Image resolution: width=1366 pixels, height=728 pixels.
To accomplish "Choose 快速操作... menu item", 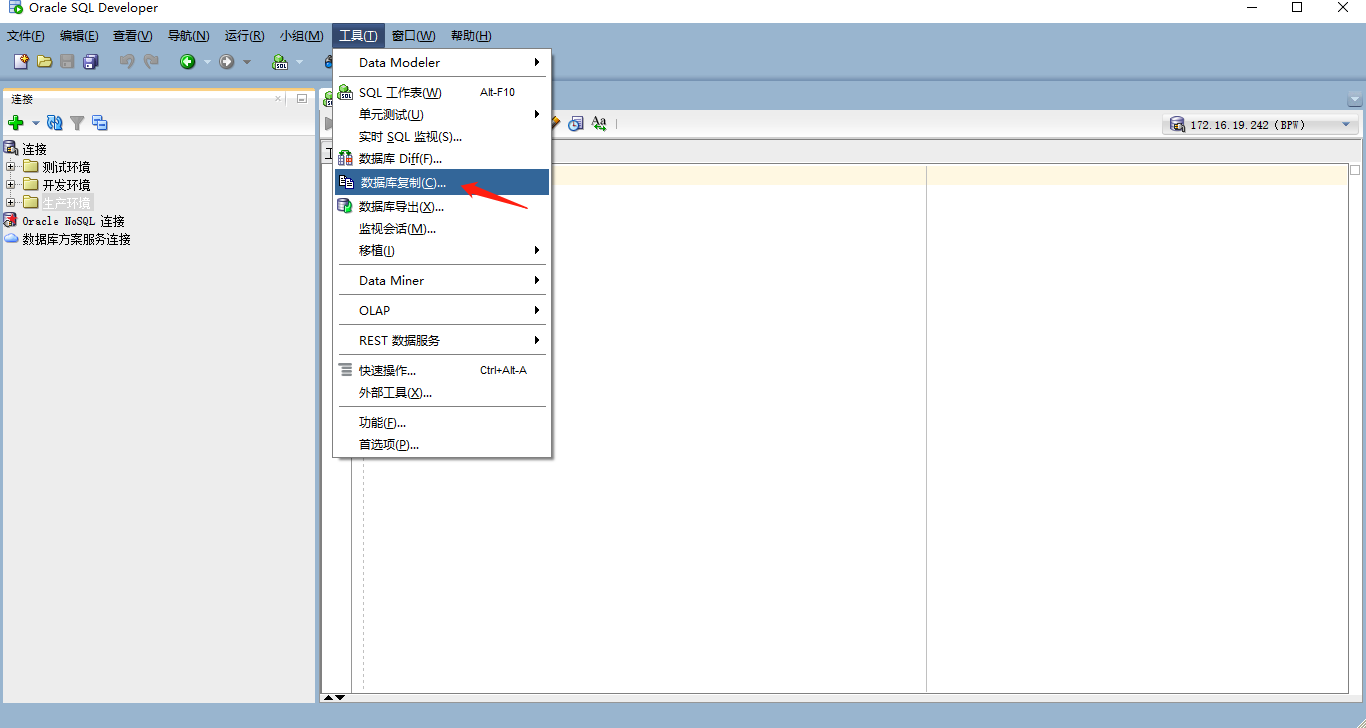I will 442,370.
